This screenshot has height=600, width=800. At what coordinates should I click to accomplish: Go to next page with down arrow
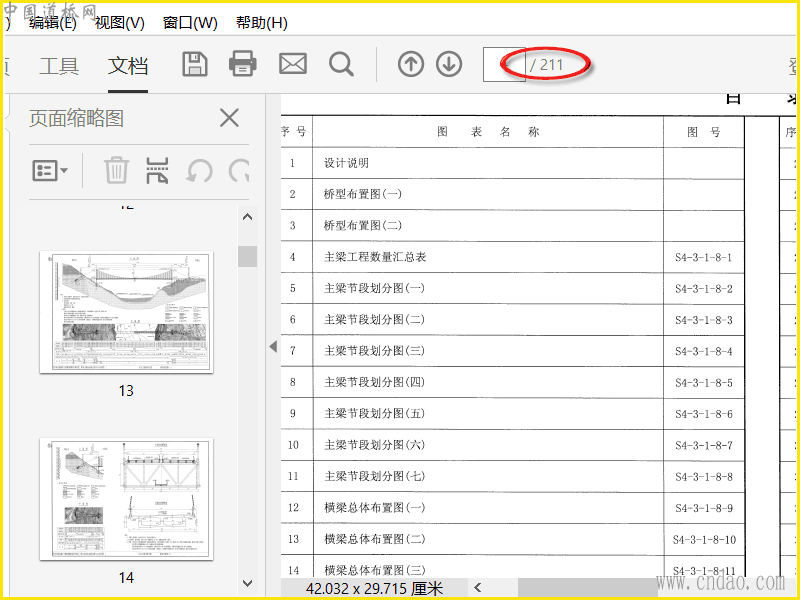(449, 65)
